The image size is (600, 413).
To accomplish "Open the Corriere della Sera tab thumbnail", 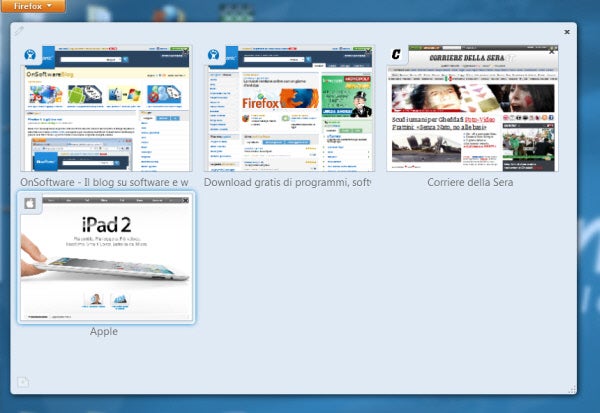I will tap(472, 109).
